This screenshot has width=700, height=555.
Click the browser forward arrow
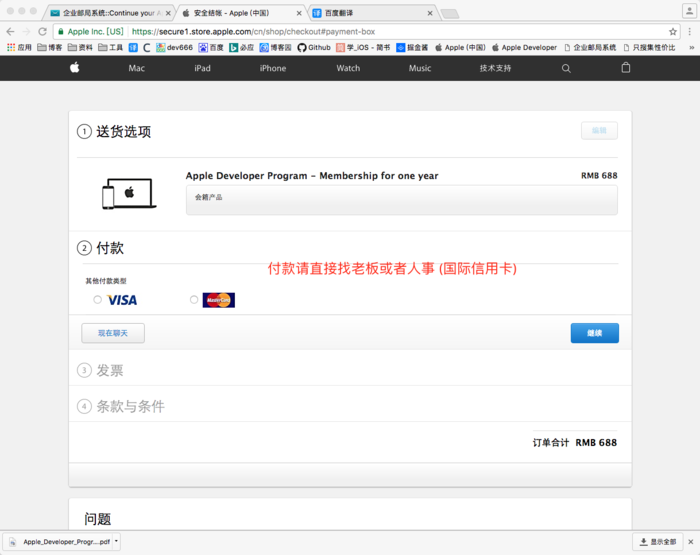click(26, 32)
